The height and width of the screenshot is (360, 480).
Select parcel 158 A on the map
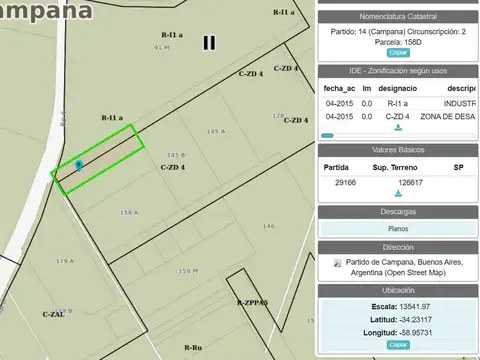[129, 212]
